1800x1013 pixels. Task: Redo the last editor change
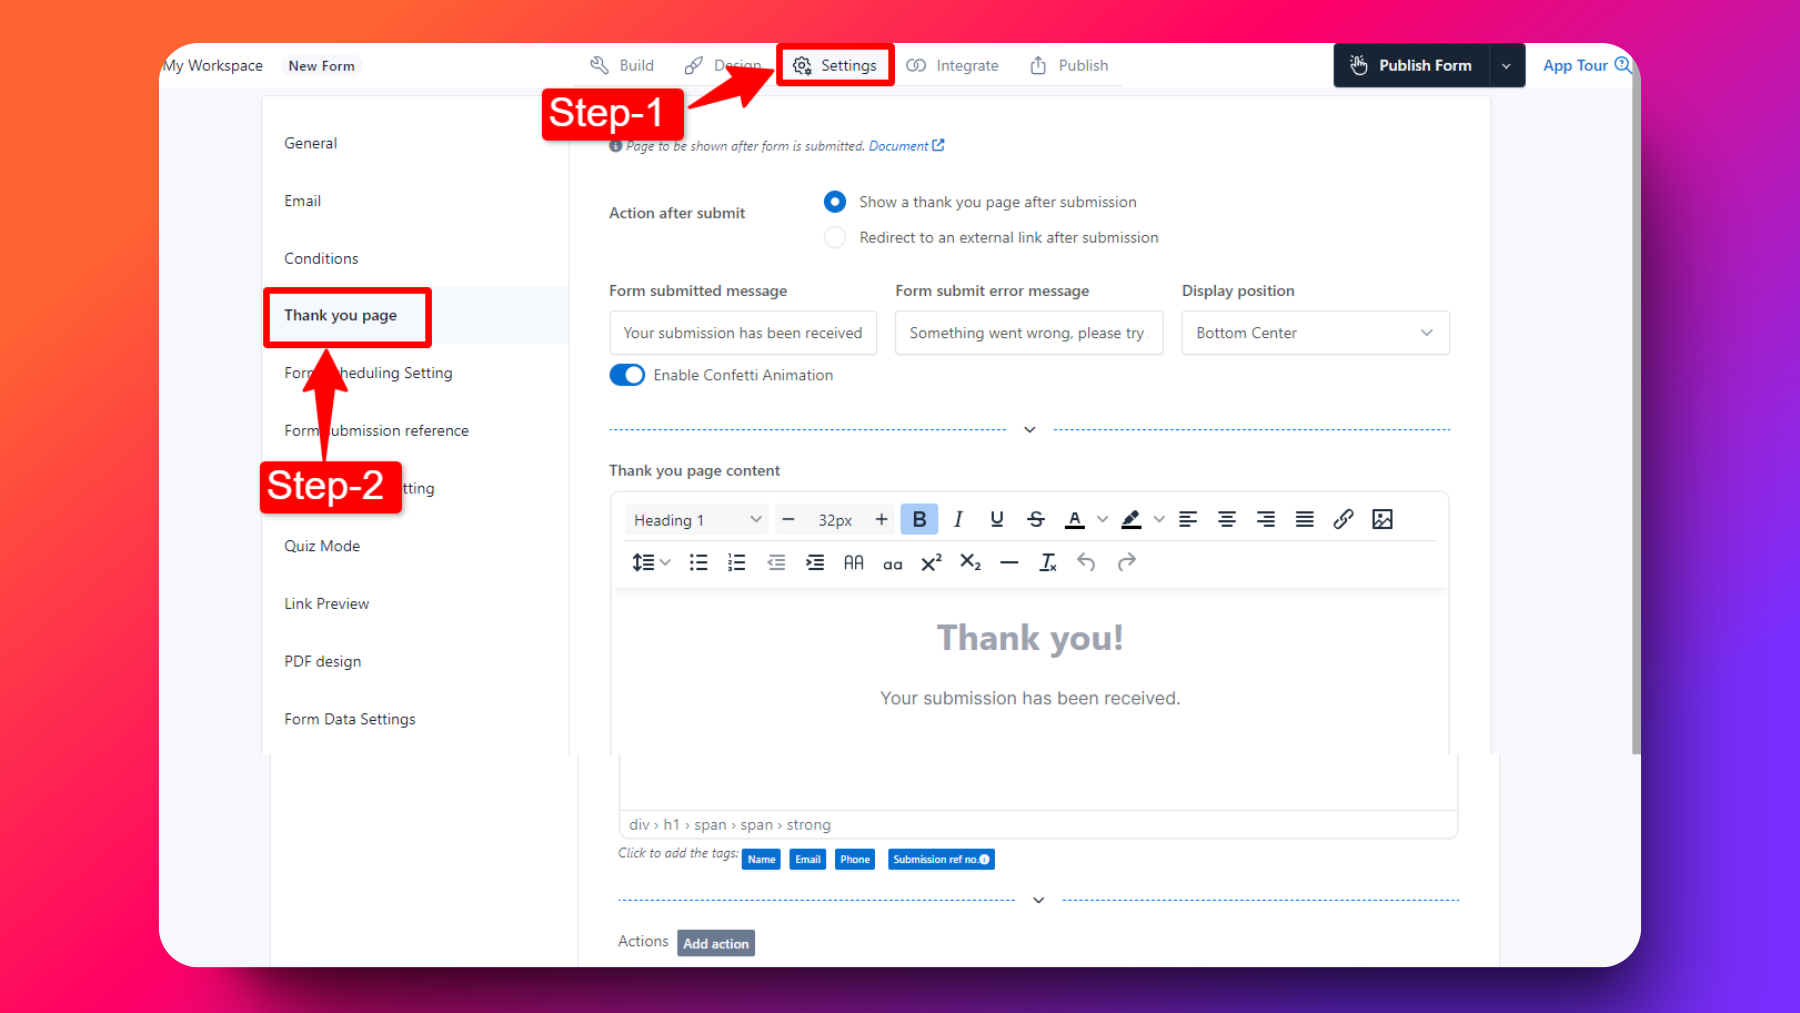pyautogui.click(x=1127, y=563)
